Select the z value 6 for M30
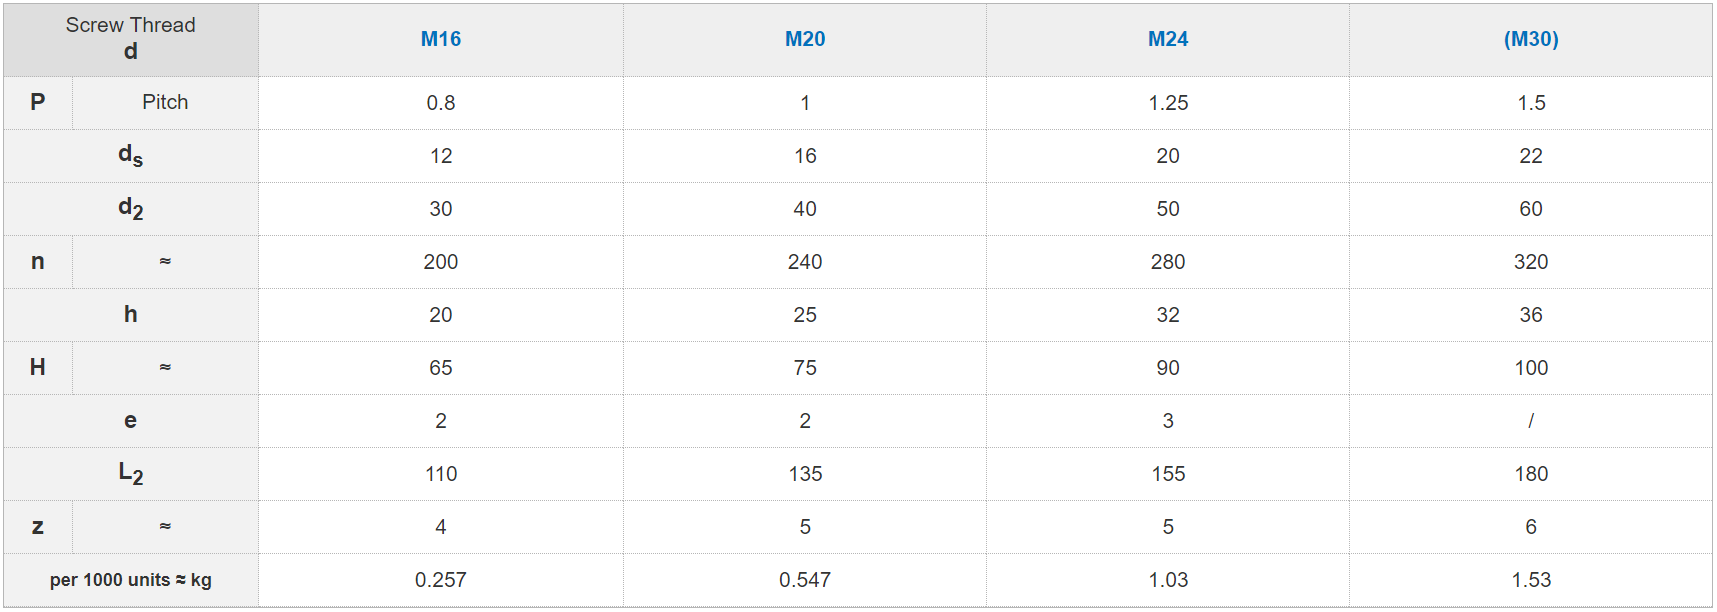 point(1531,527)
